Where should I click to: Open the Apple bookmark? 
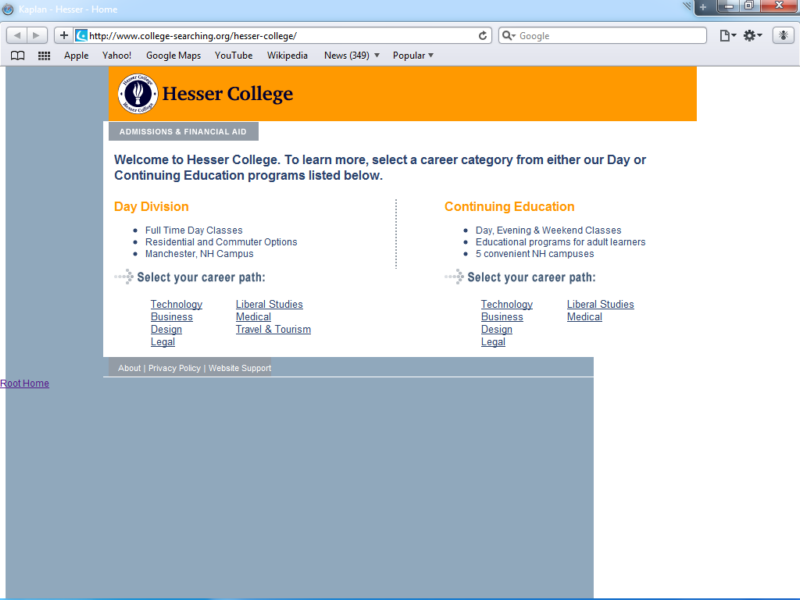76,56
